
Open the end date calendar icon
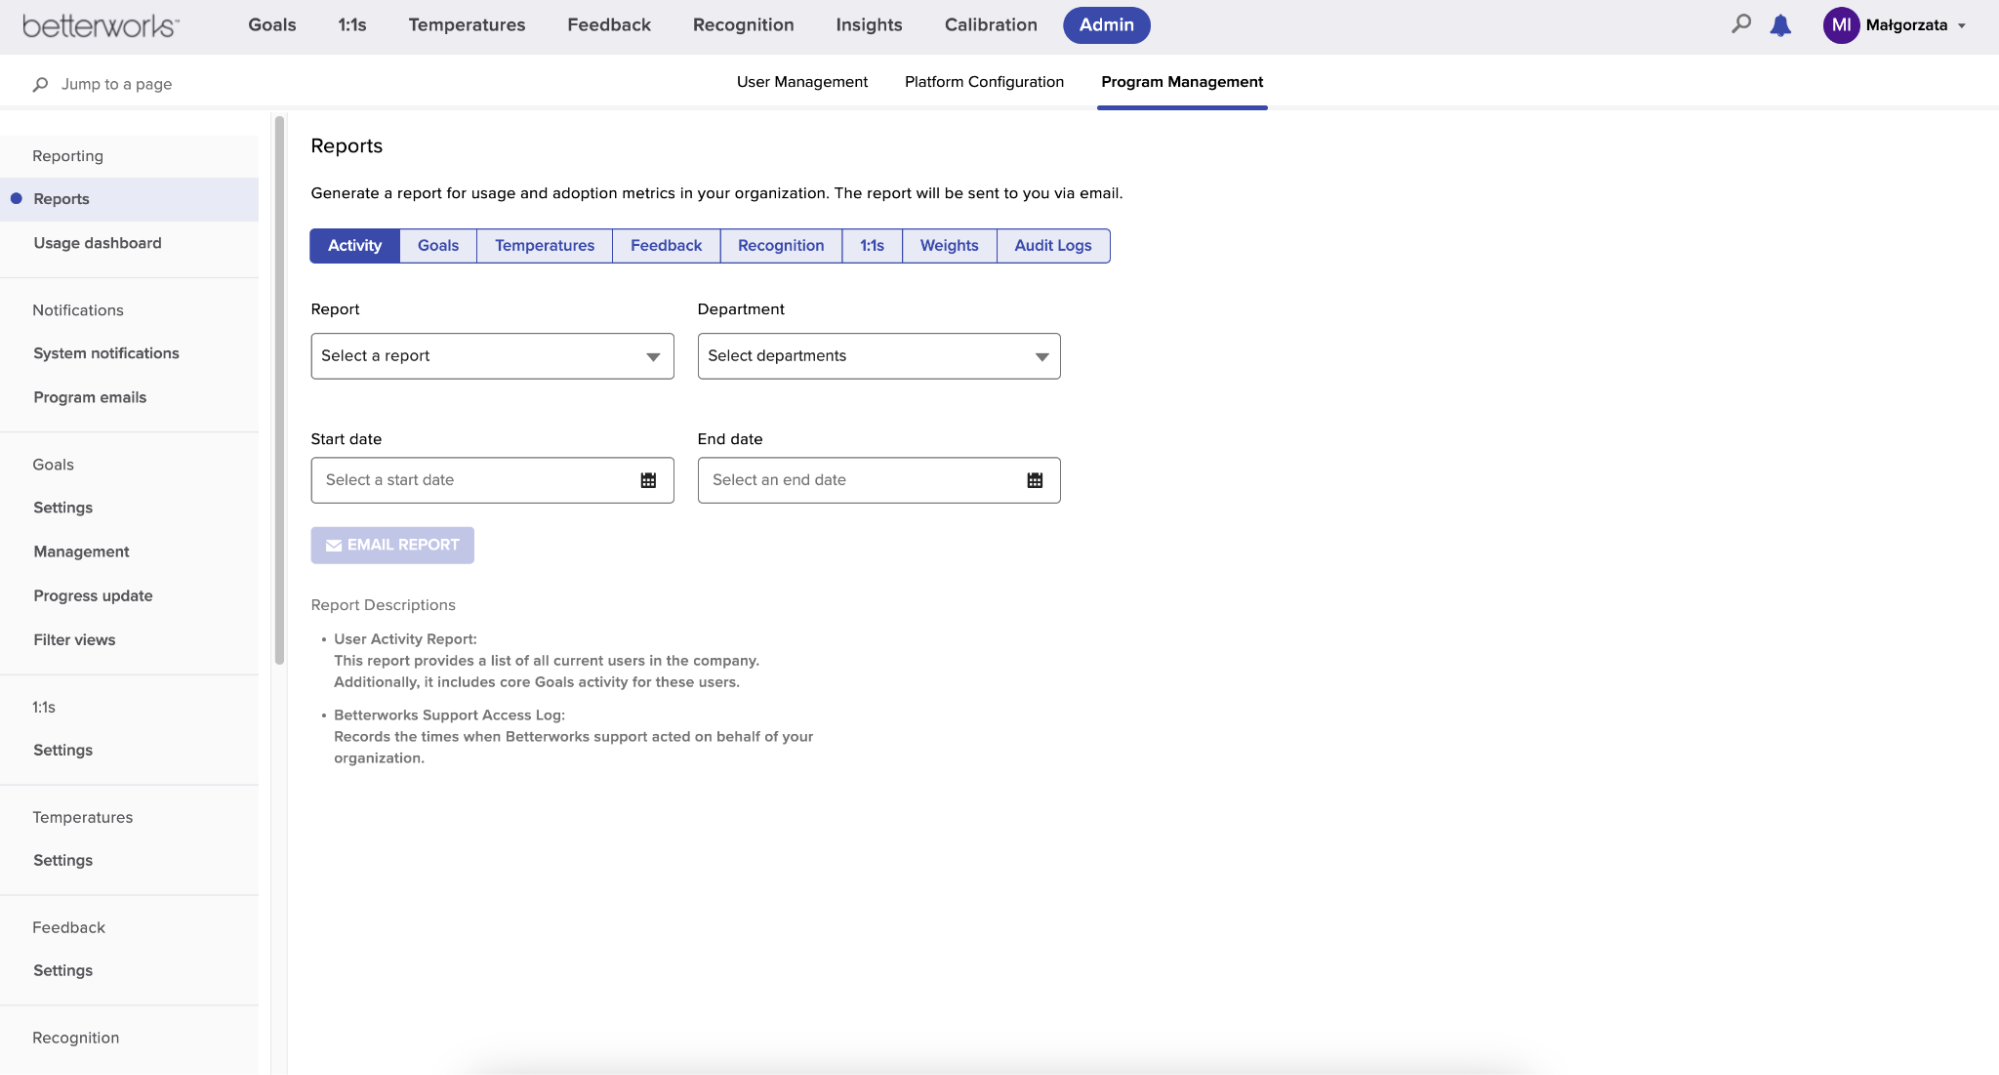(1035, 480)
